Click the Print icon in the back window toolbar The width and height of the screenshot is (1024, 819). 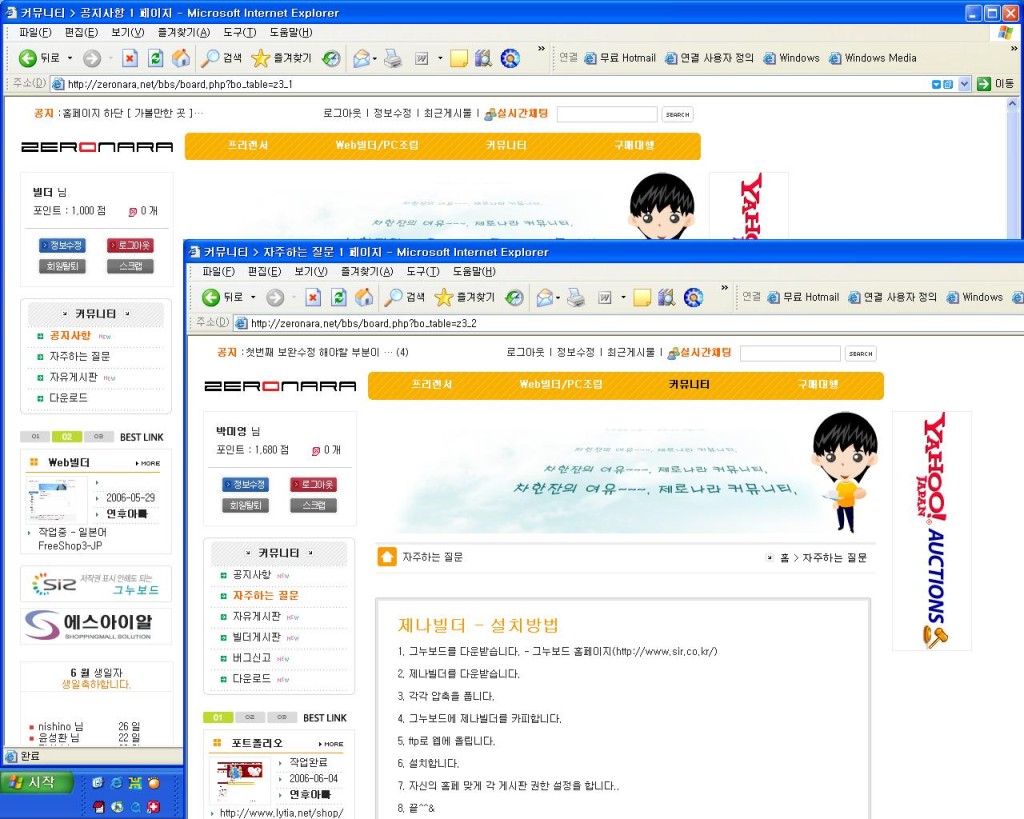393,58
